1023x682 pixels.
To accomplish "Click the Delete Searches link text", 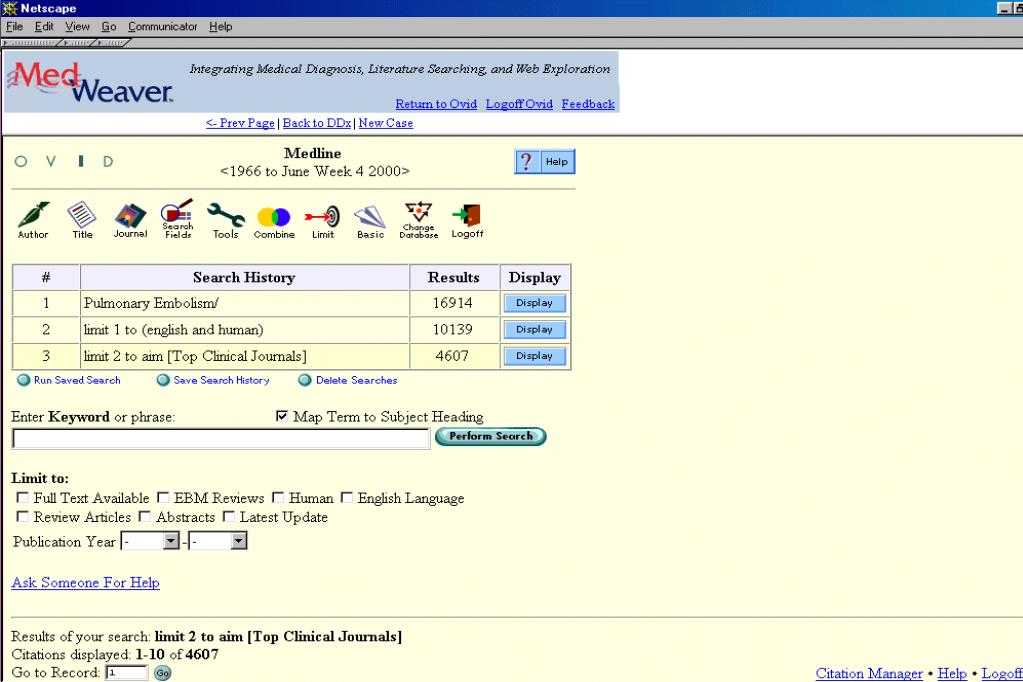I will coord(356,380).
